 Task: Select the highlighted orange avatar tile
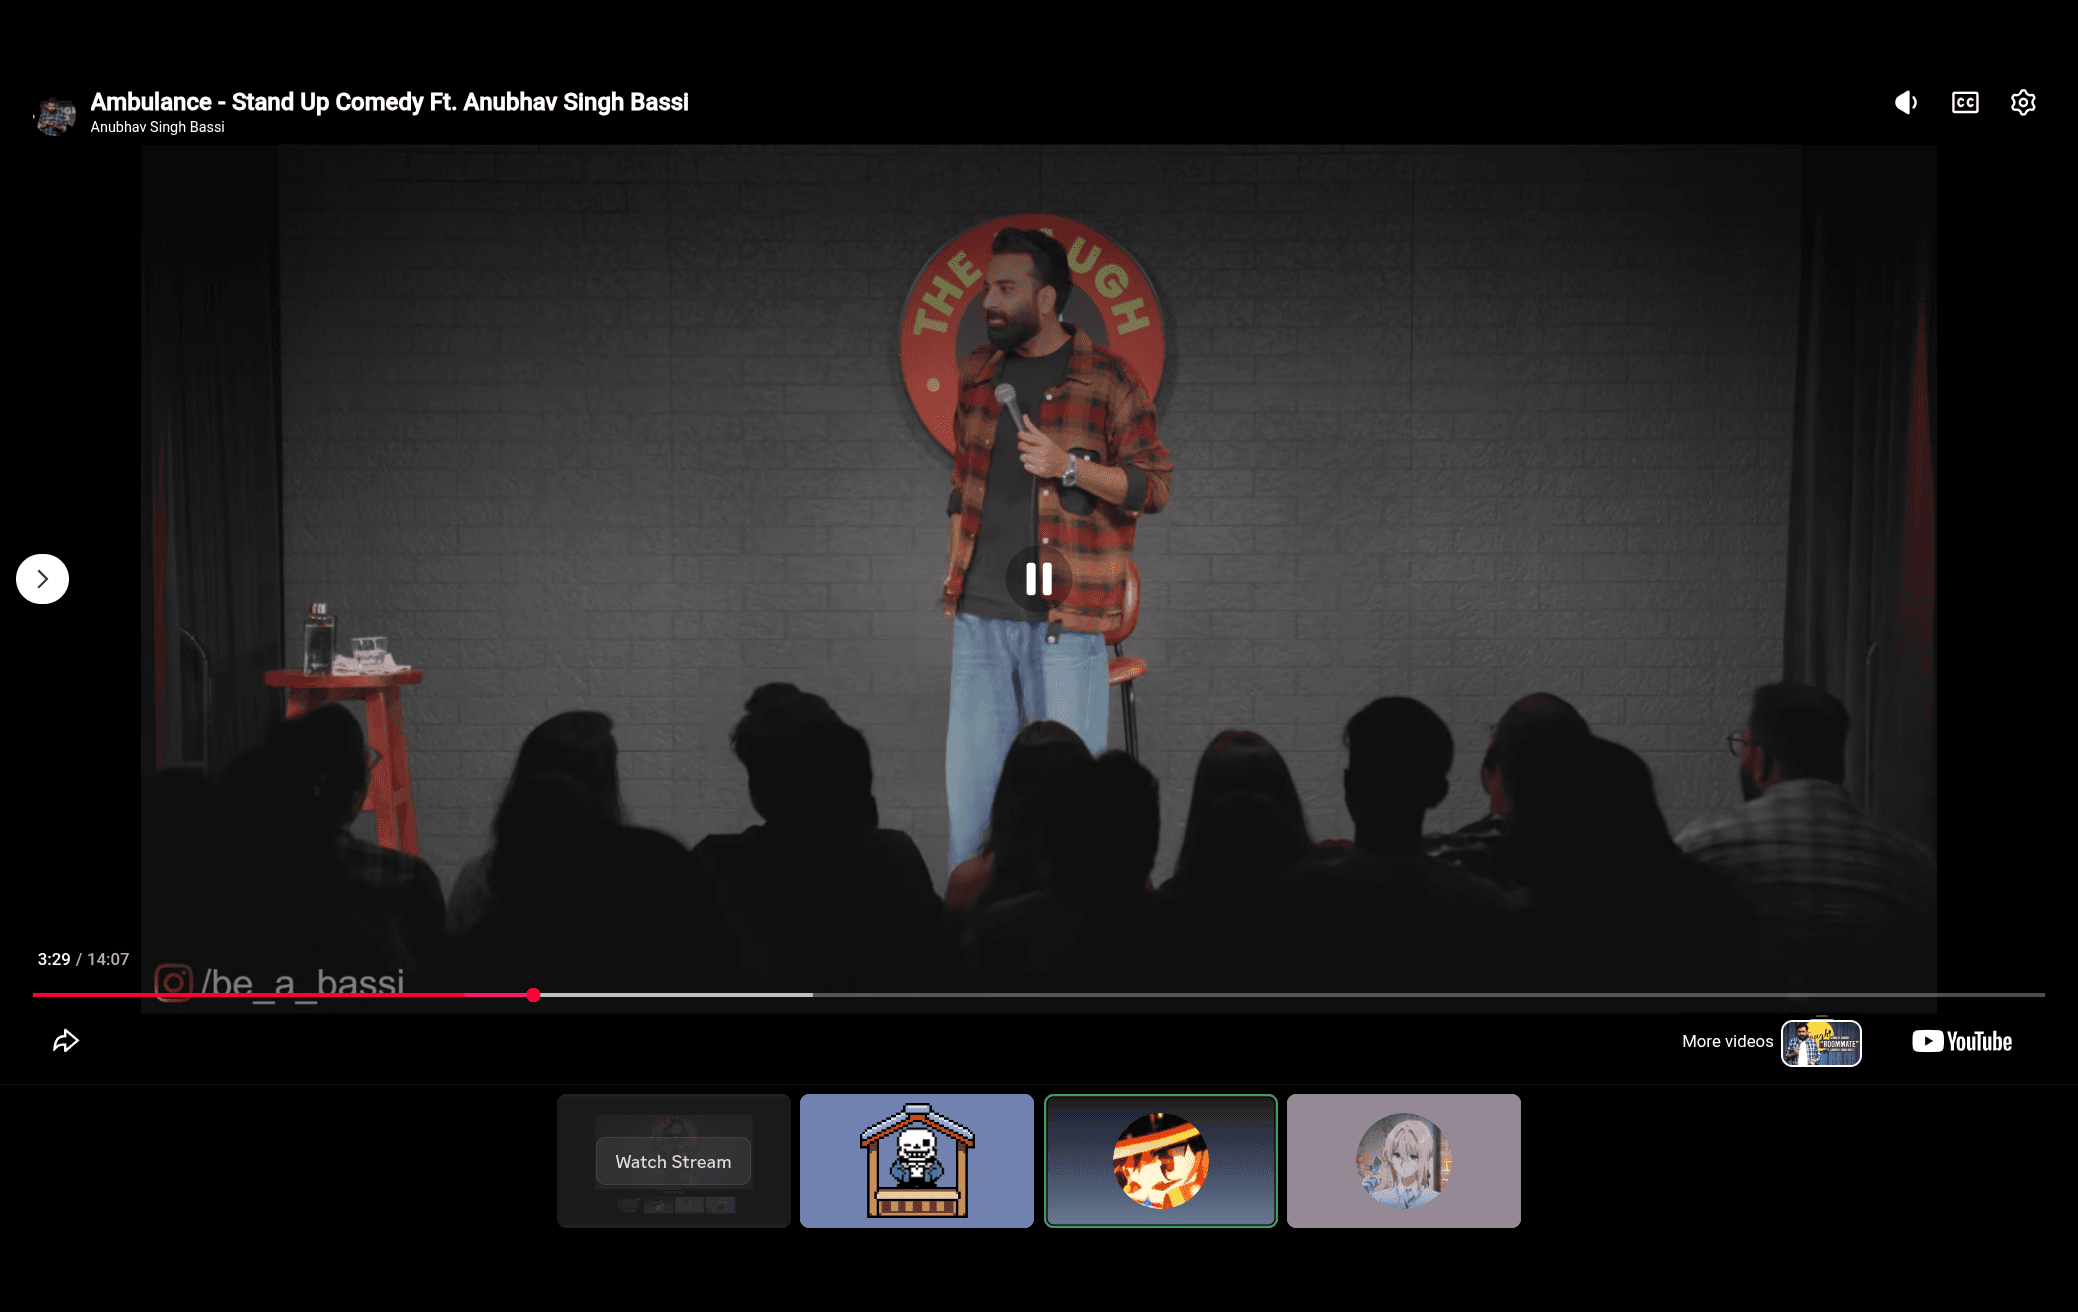pyautogui.click(x=1161, y=1161)
